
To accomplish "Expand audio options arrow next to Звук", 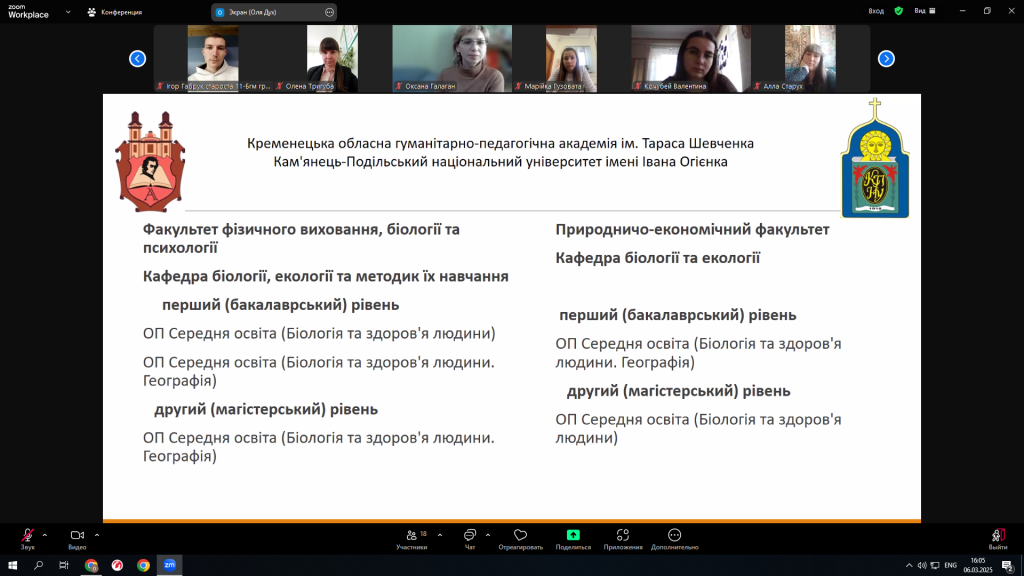I will [47, 534].
